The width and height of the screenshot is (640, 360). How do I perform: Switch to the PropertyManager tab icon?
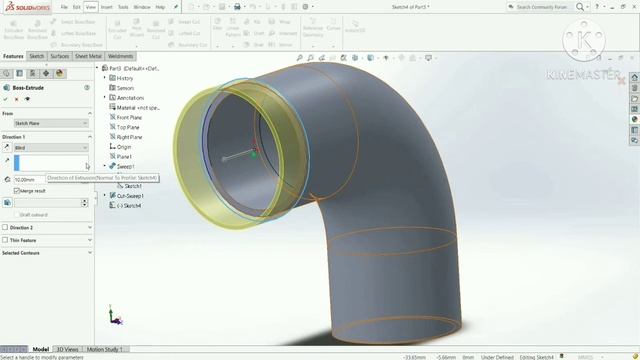19,73
